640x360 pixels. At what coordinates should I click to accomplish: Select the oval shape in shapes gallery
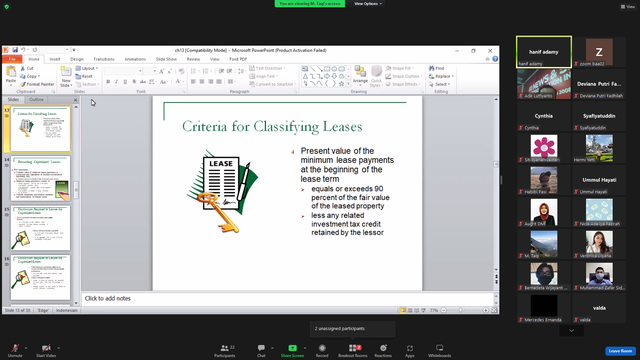[x=334, y=69]
